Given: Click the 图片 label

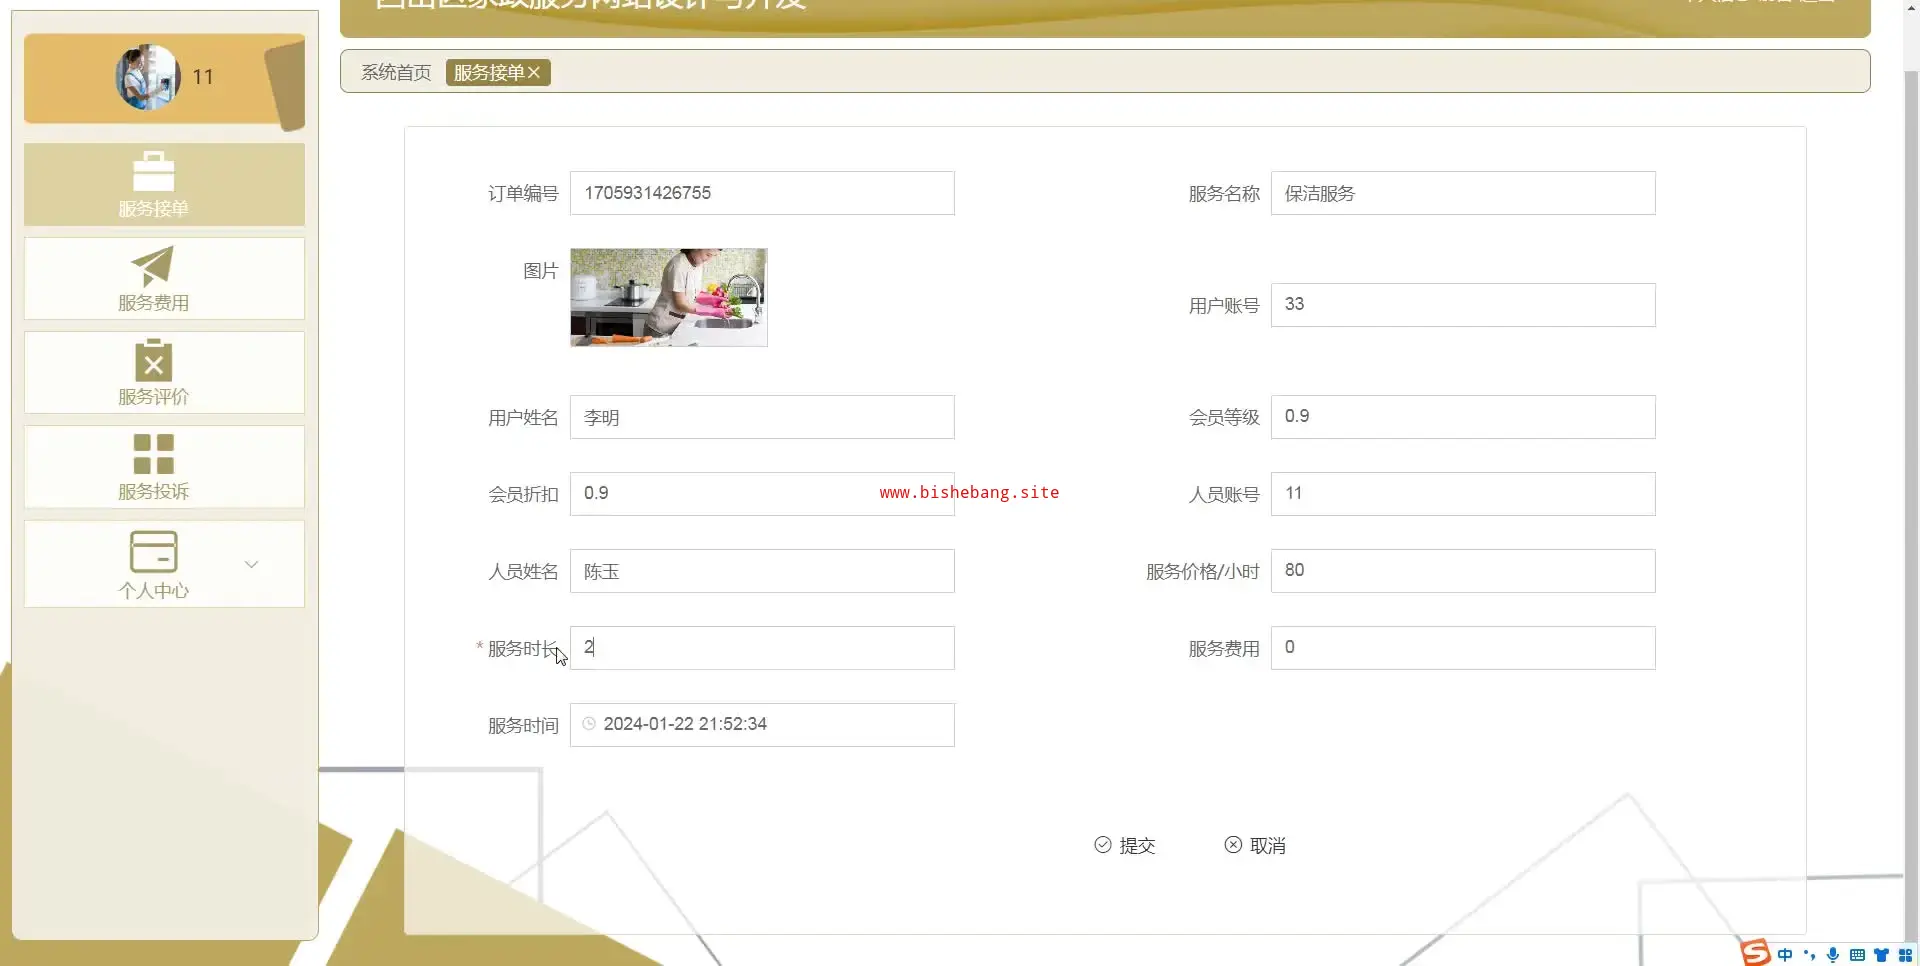Looking at the screenshot, I should tap(541, 271).
